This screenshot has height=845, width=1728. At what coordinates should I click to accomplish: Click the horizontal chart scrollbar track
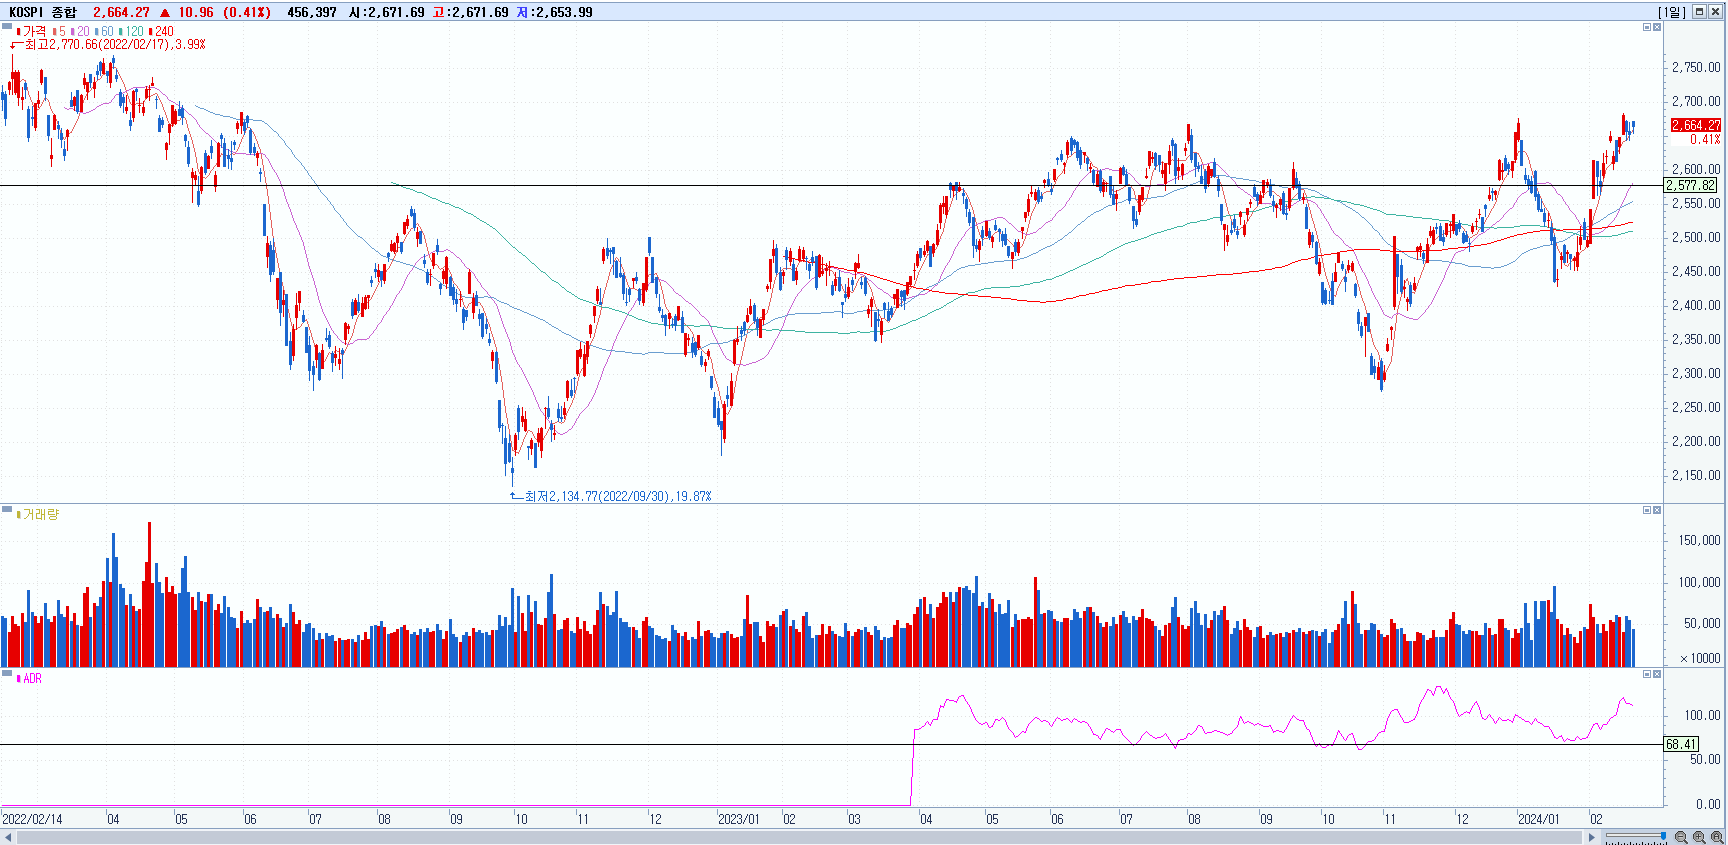click(x=800, y=837)
